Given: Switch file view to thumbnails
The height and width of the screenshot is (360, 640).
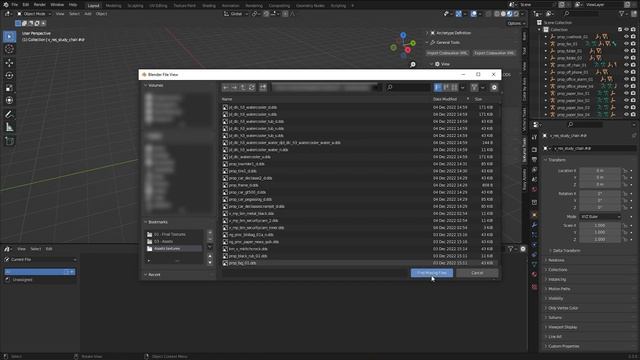Looking at the screenshot, I should tap(454, 87).
